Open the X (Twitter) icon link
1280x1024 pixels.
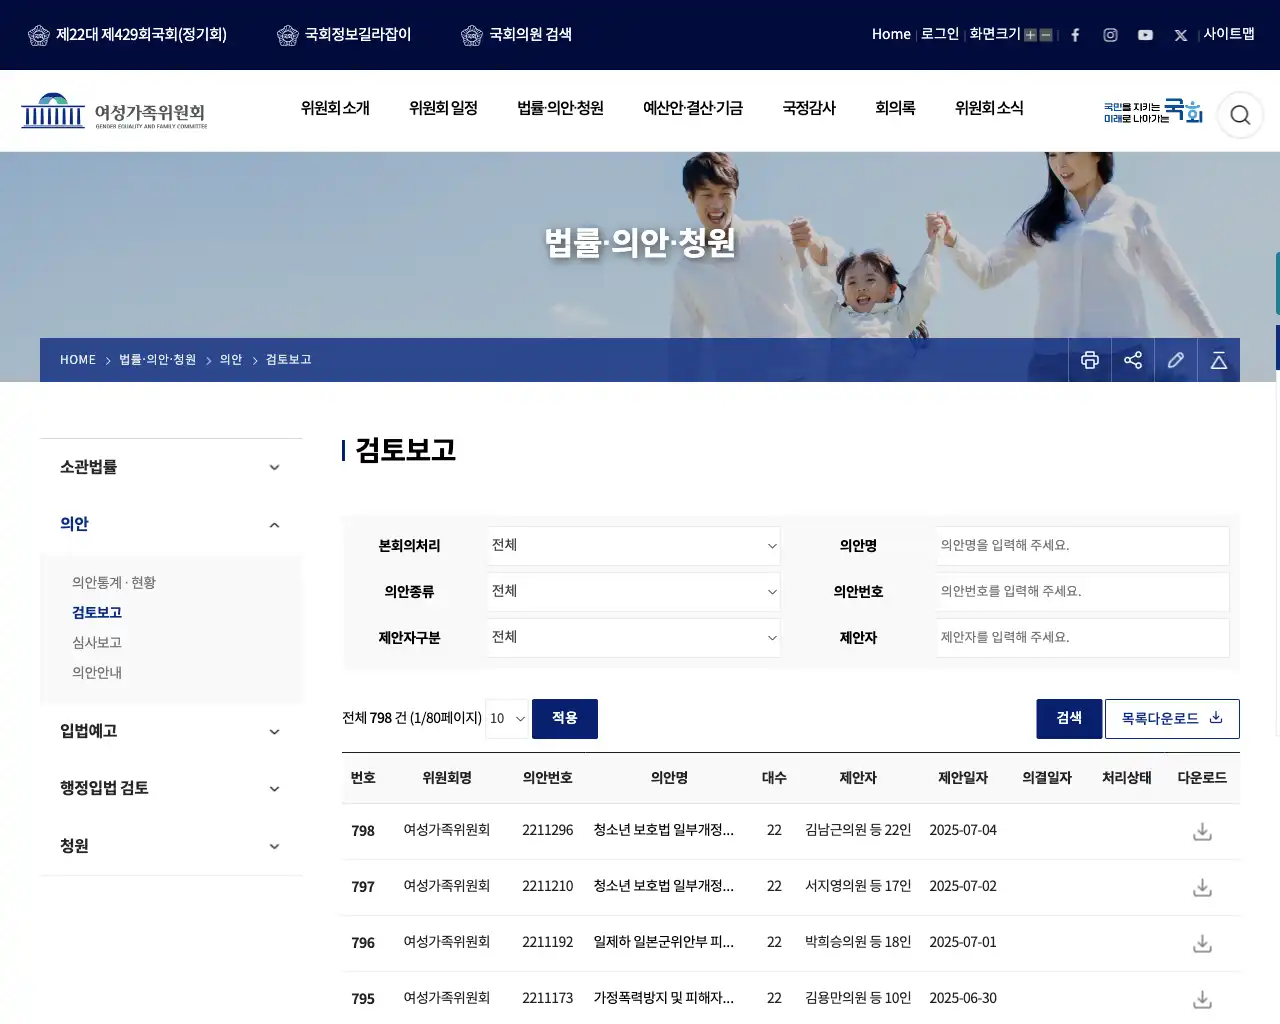click(1181, 35)
